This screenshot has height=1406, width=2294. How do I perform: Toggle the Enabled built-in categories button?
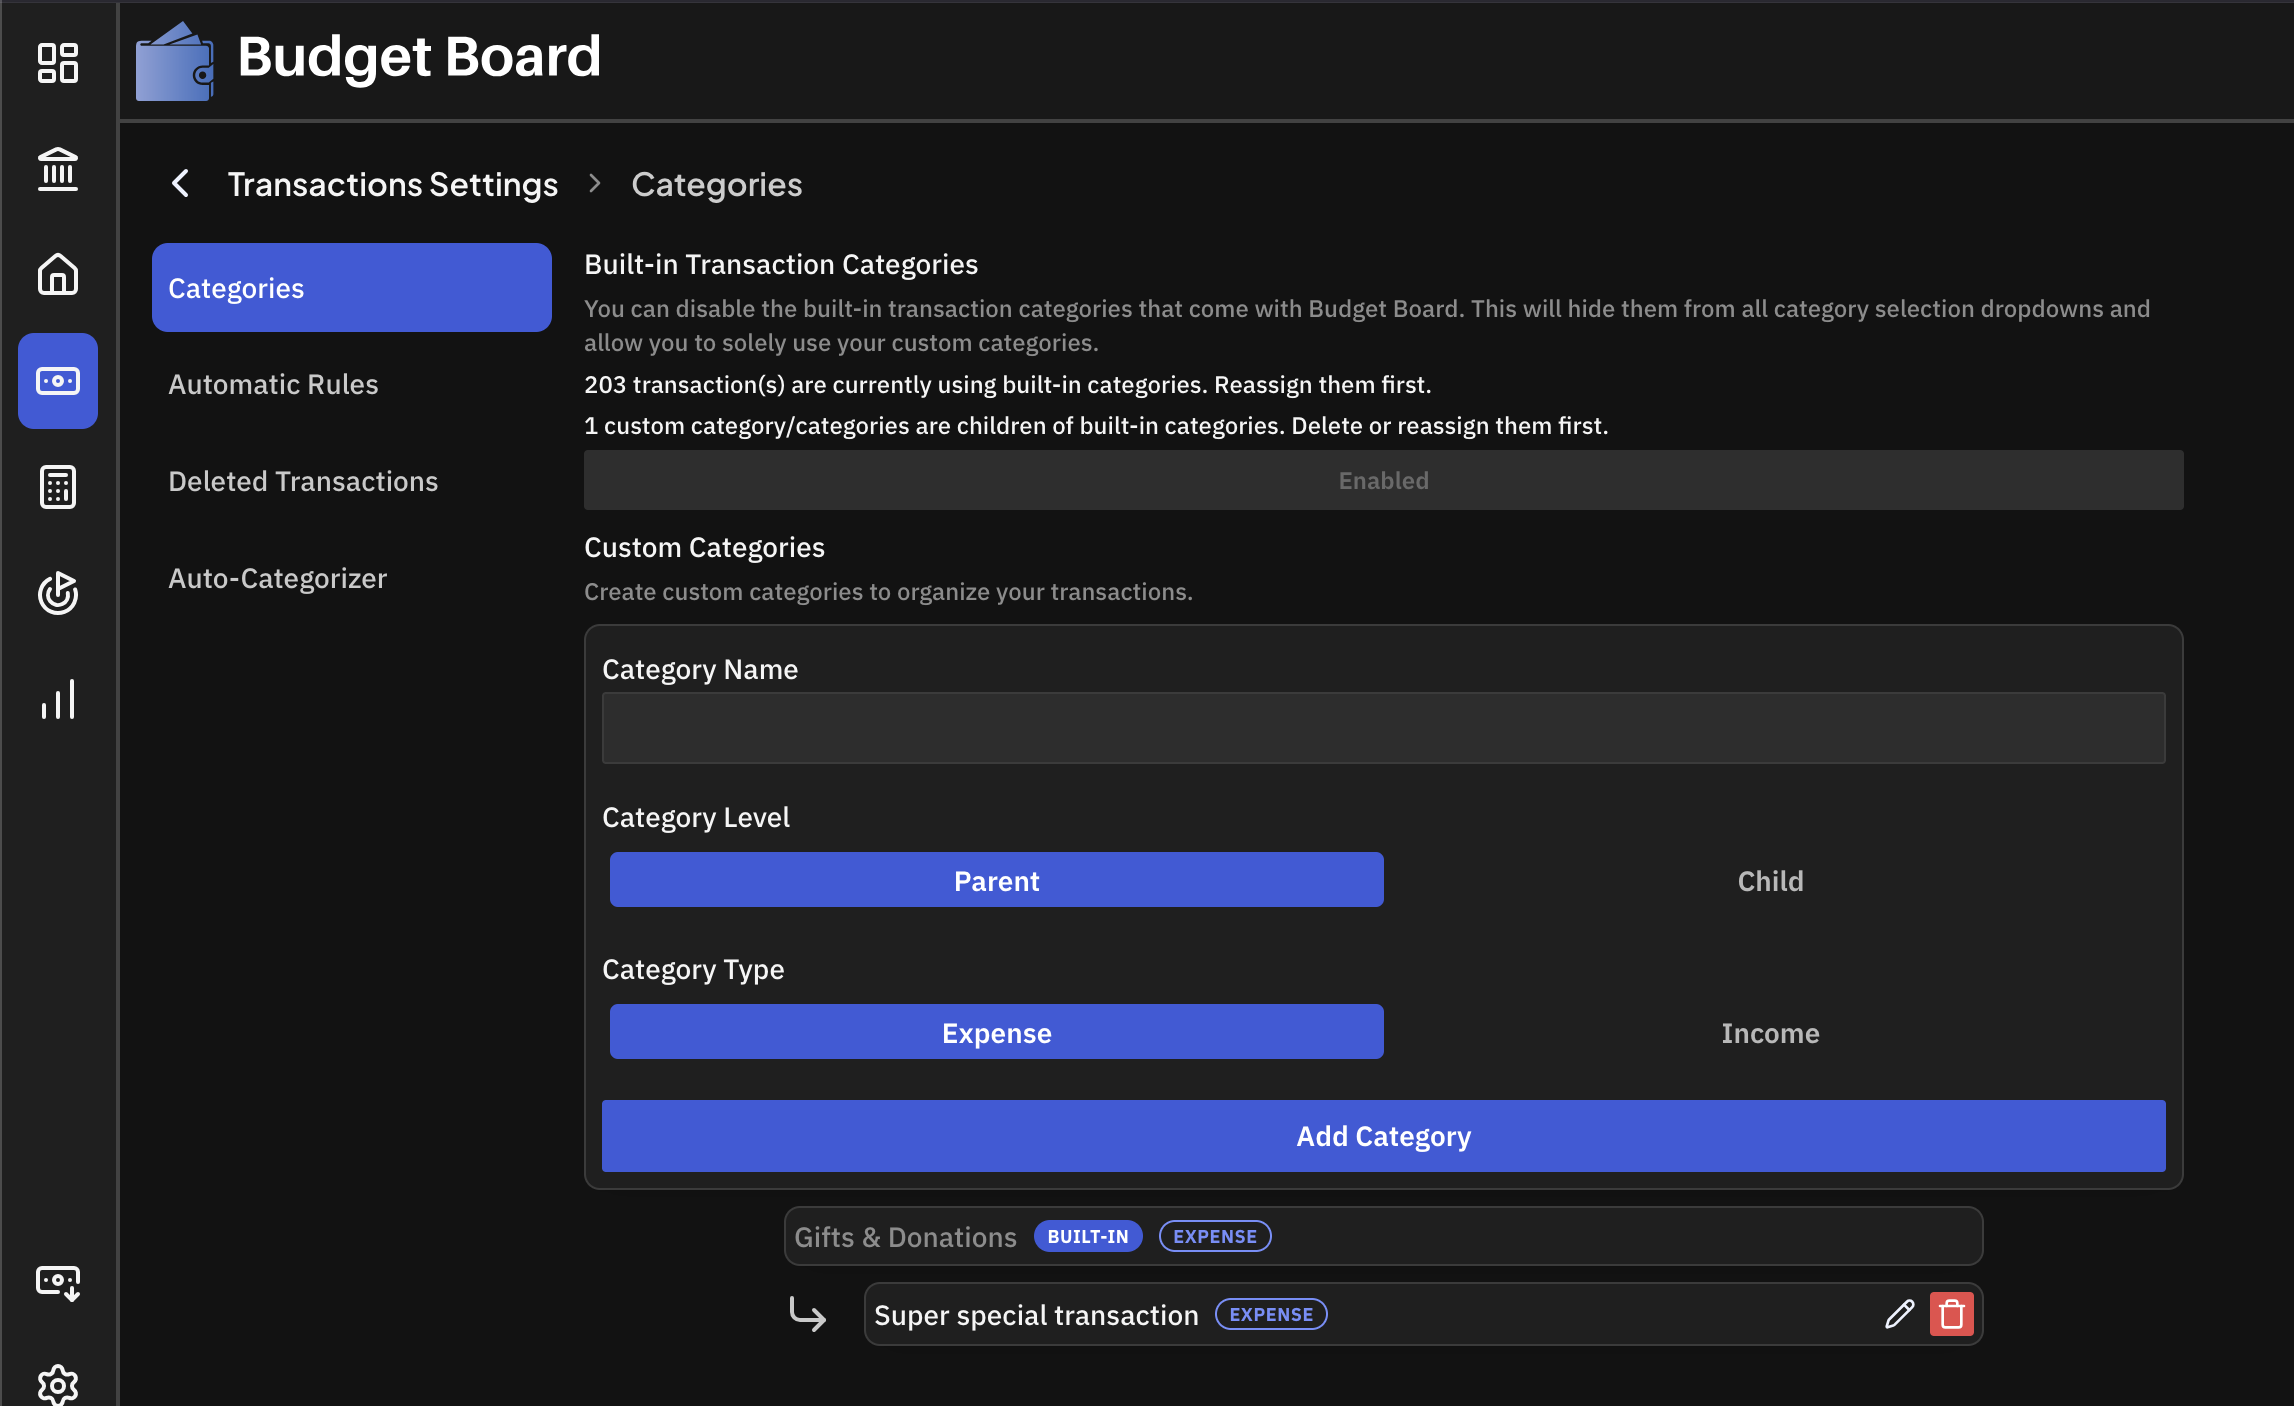pyautogui.click(x=1384, y=480)
